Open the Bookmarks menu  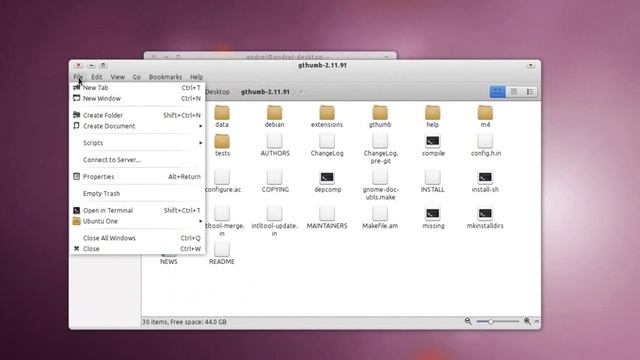(x=165, y=77)
